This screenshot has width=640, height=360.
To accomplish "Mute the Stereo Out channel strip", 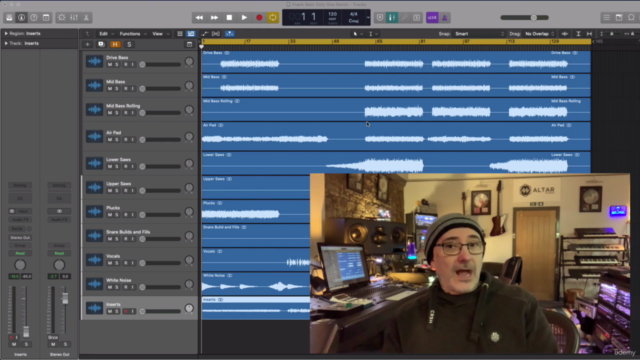I will coord(53,344).
